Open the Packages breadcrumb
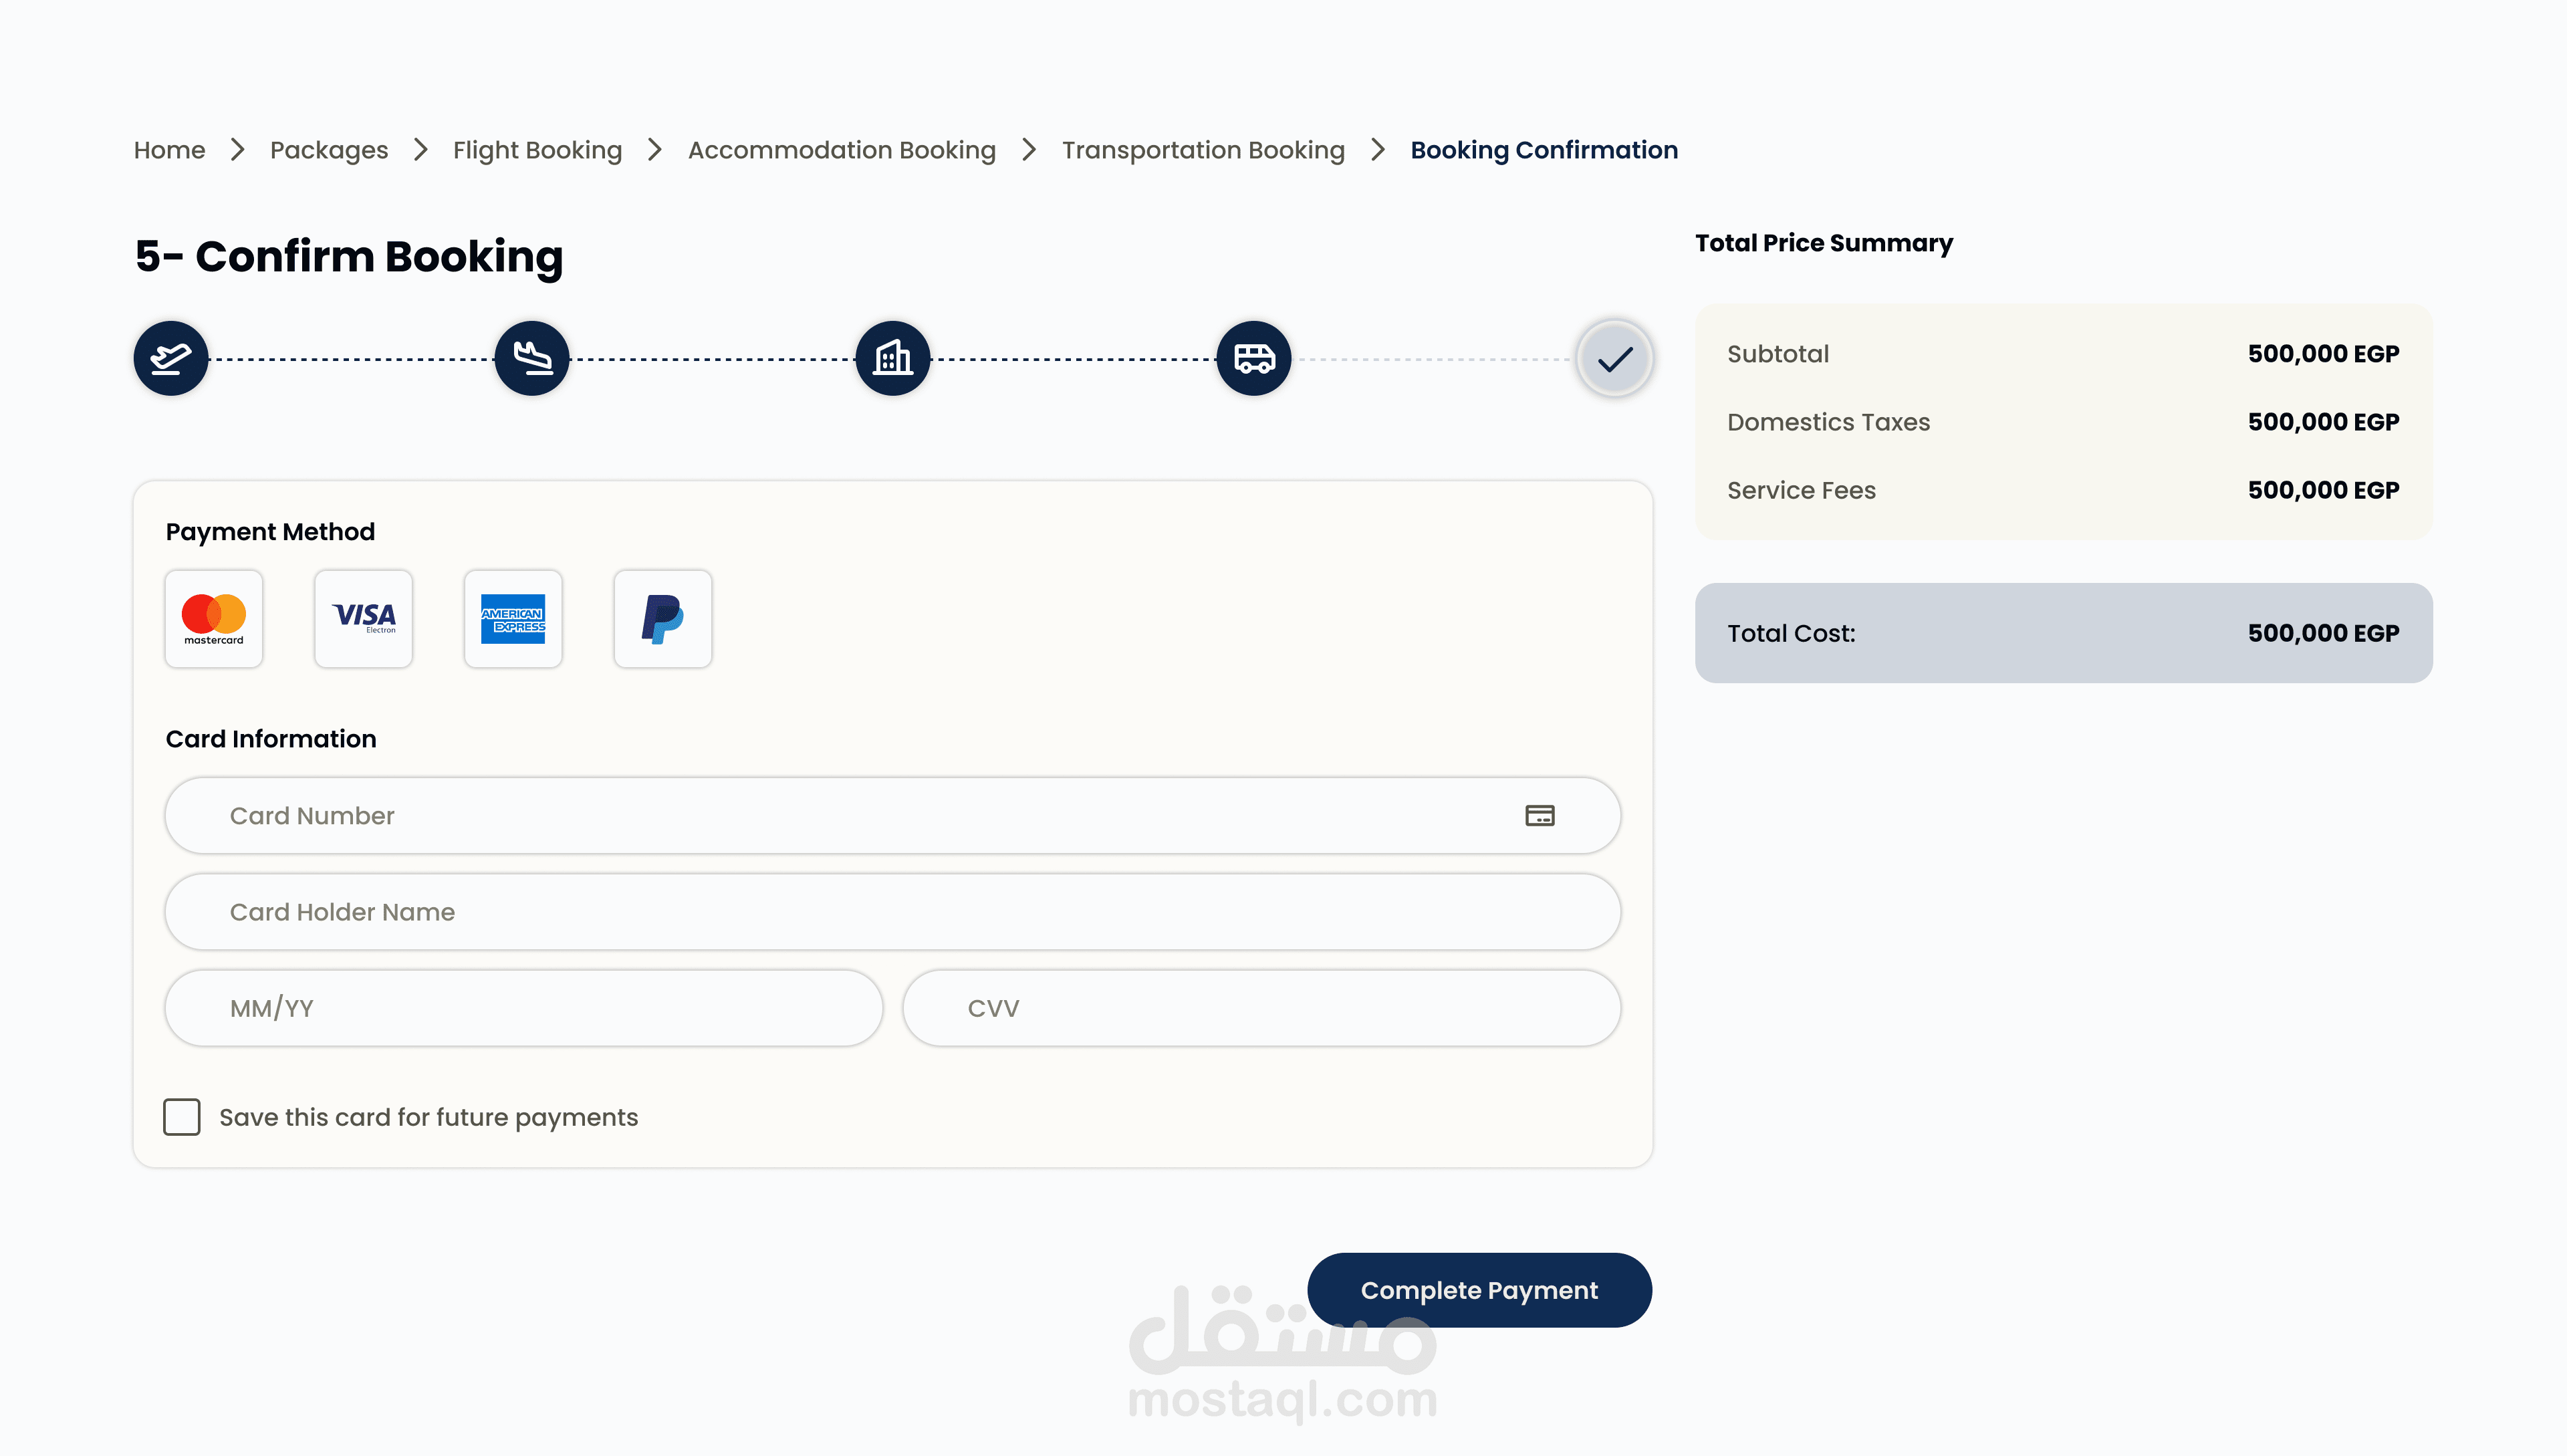2567x1456 pixels. coord(329,150)
